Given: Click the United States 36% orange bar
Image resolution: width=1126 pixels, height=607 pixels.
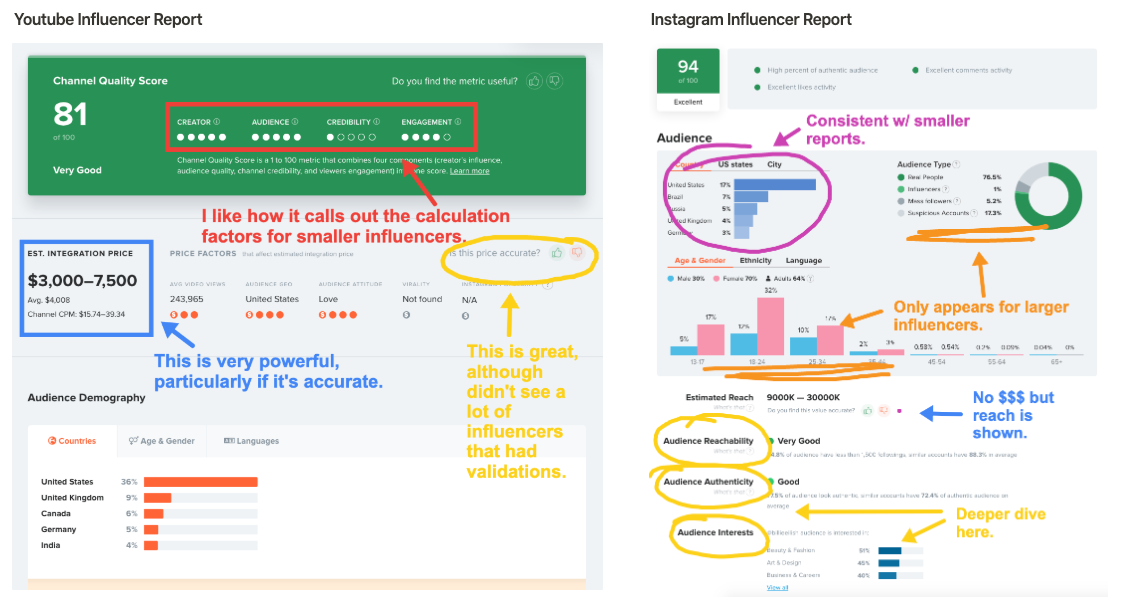Looking at the screenshot, I should point(200,482).
